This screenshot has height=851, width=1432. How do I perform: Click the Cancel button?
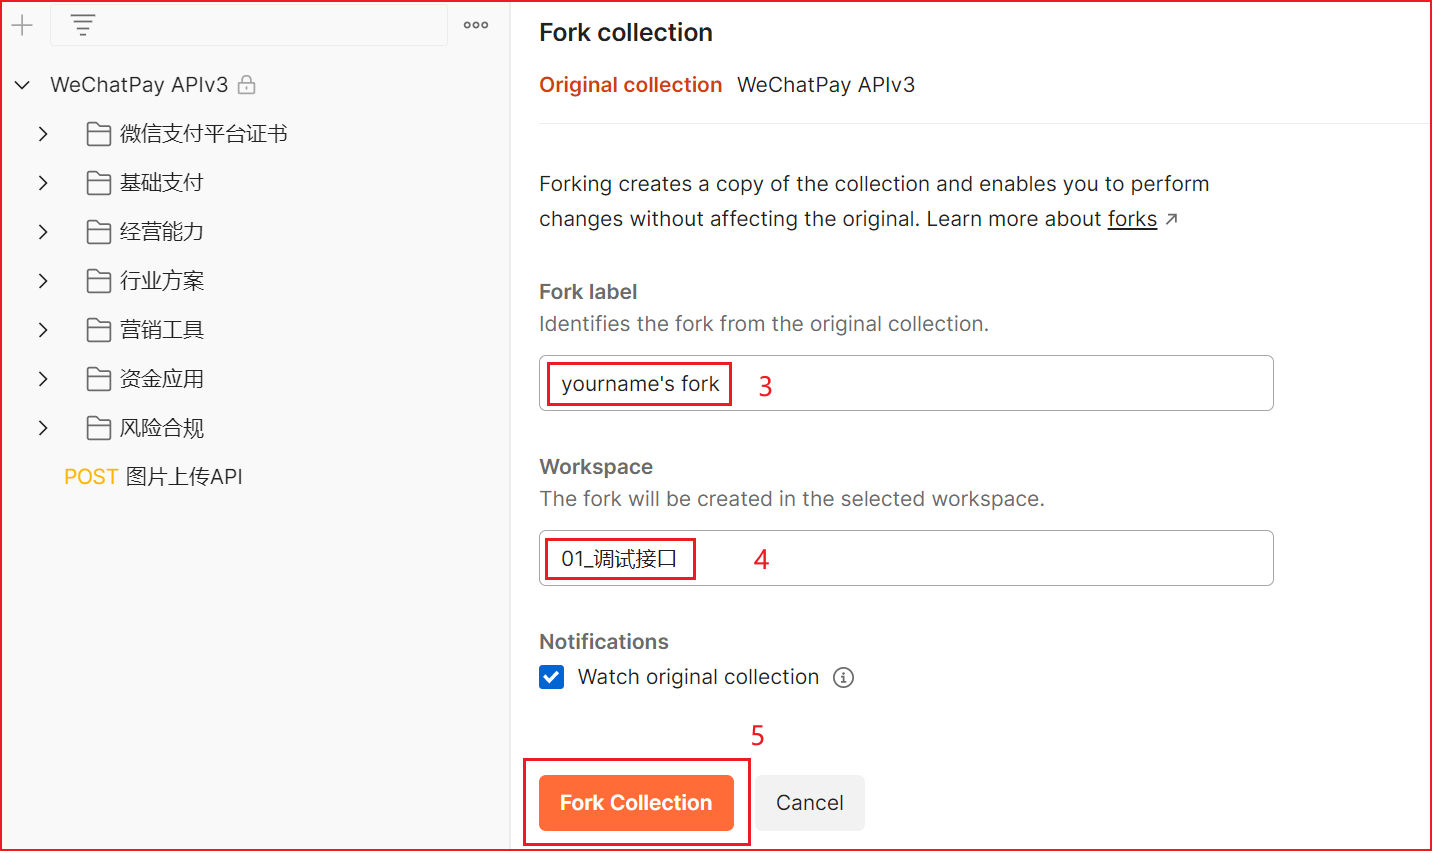[809, 803]
